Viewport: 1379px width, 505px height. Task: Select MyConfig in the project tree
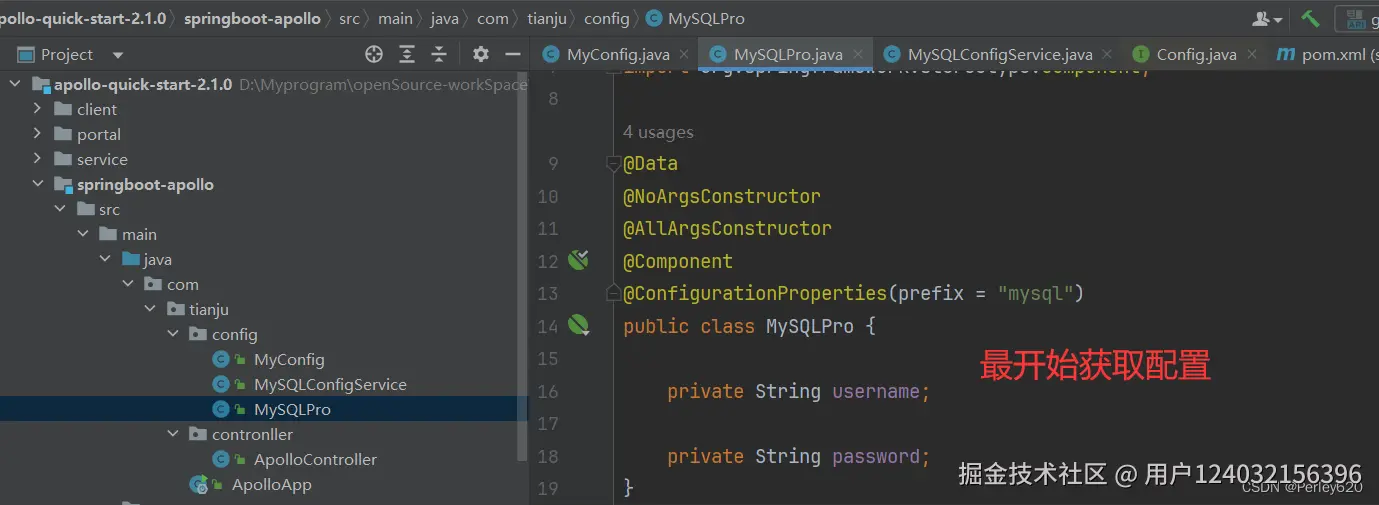point(289,359)
